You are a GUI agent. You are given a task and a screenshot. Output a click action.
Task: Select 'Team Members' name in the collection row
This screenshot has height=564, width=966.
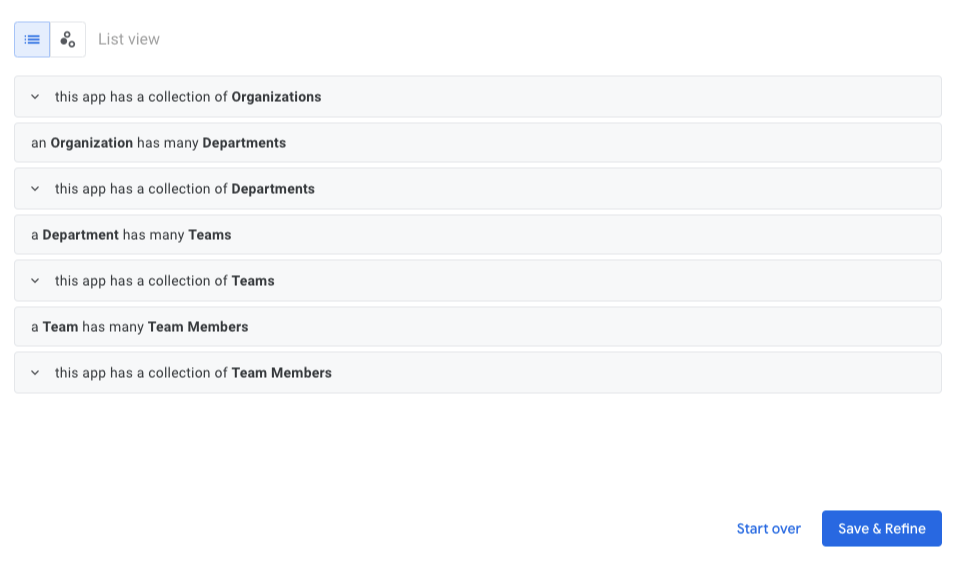pos(281,373)
